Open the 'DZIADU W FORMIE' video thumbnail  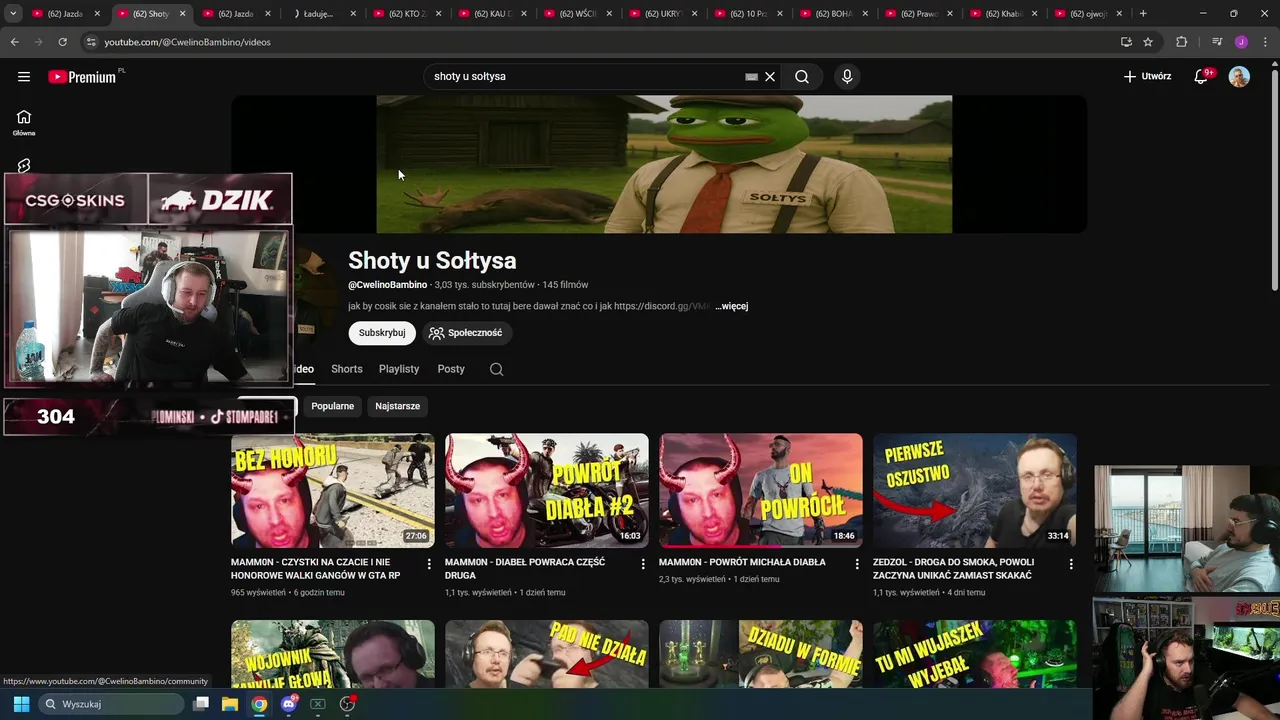pos(761,654)
